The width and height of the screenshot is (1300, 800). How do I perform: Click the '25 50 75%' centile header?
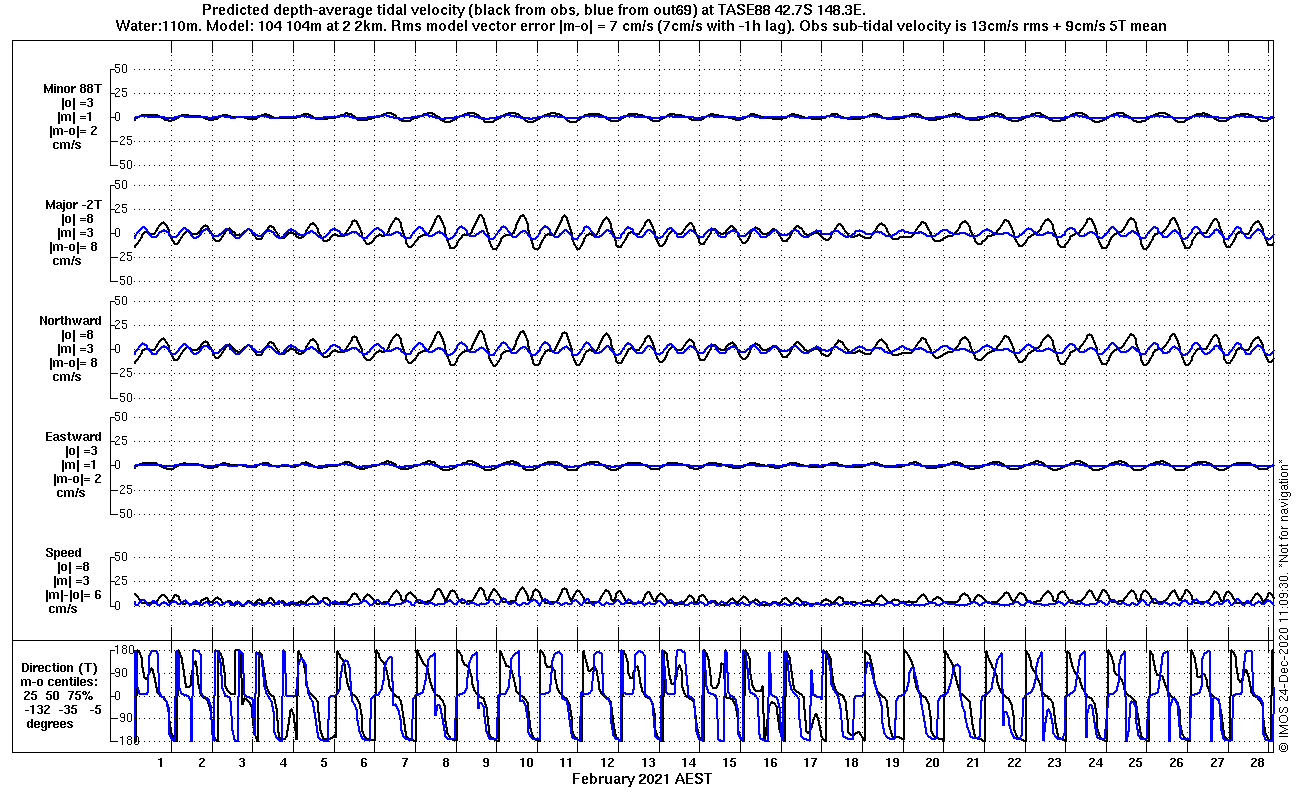(x=60, y=696)
